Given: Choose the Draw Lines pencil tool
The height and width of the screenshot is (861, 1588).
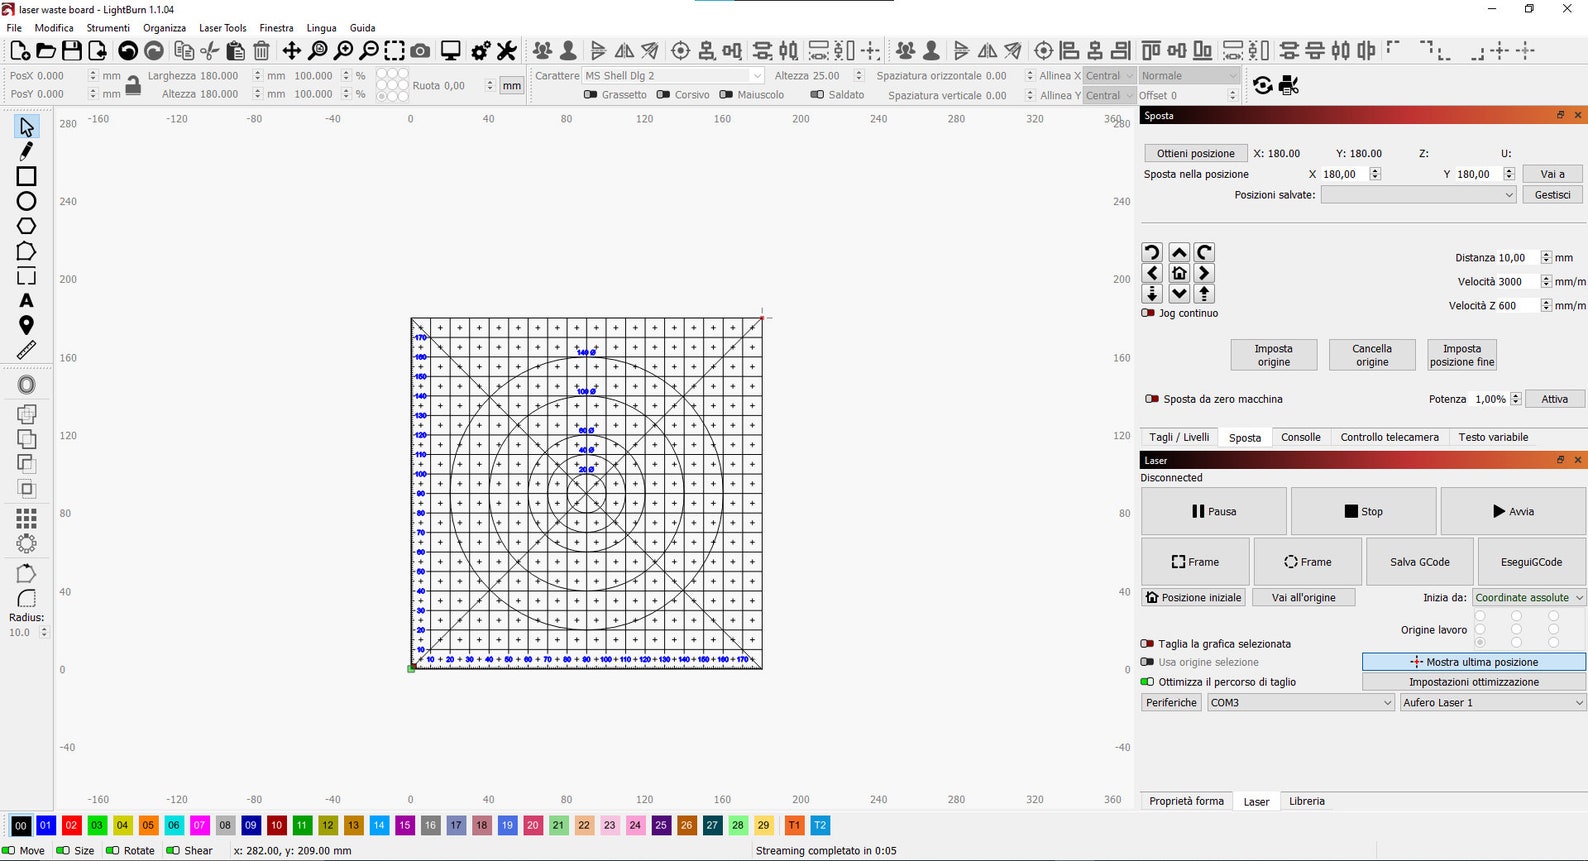Looking at the screenshot, I should coord(27,152).
